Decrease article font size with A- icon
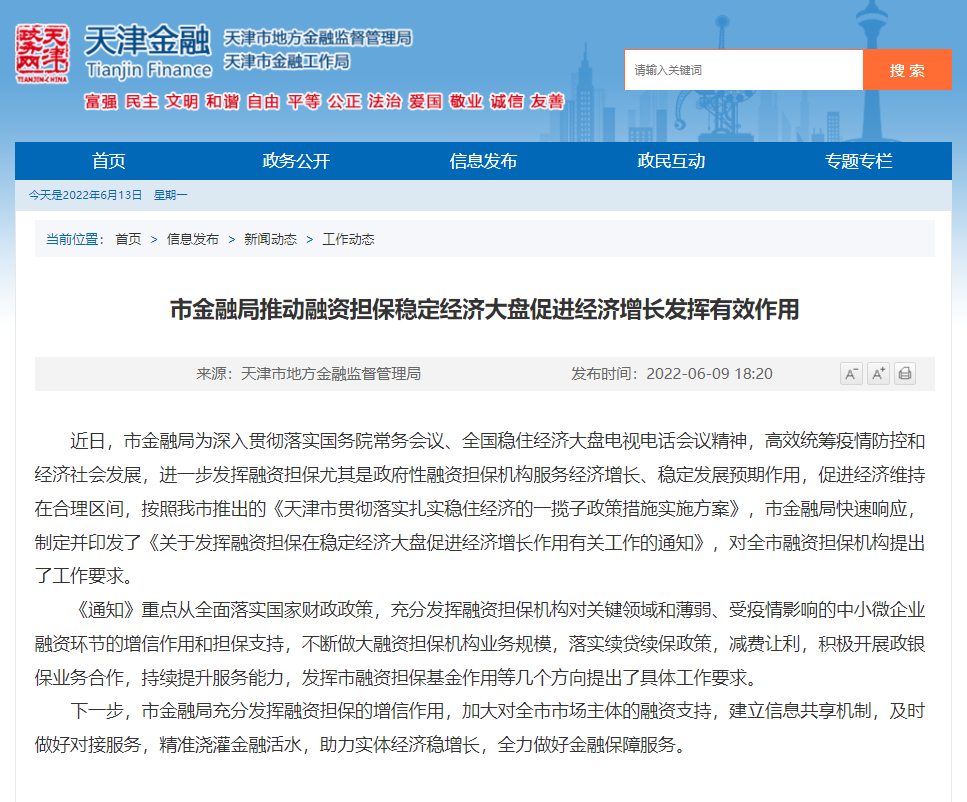967x802 pixels. 851,374
